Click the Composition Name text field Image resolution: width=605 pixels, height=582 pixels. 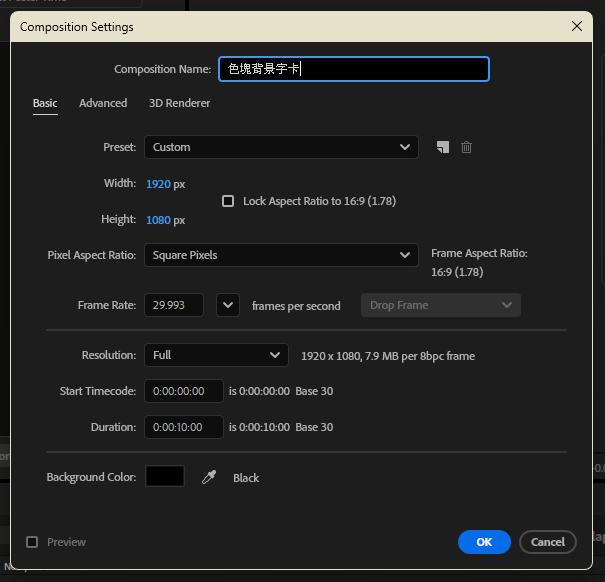click(x=353, y=69)
